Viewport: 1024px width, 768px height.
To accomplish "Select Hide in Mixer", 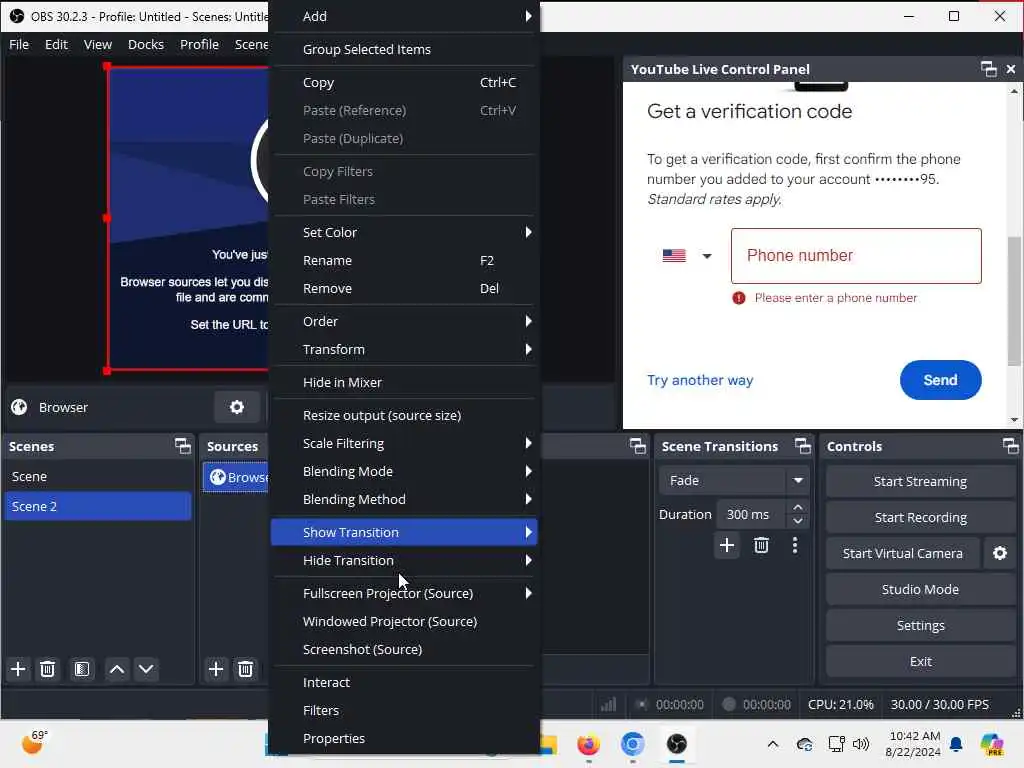I will (404, 383).
